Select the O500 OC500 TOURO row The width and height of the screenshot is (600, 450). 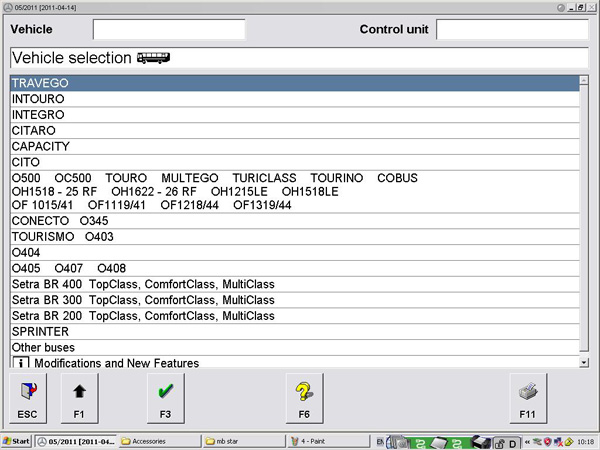295,192
